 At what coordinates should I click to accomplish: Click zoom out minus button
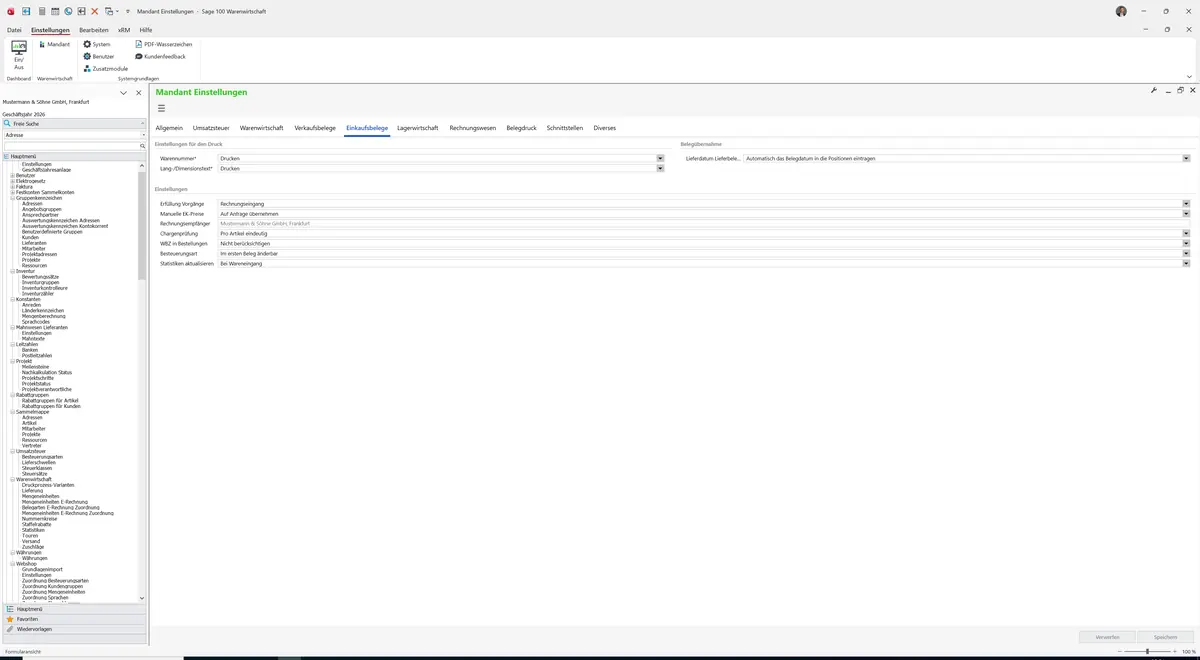(x=1118, y=651)
